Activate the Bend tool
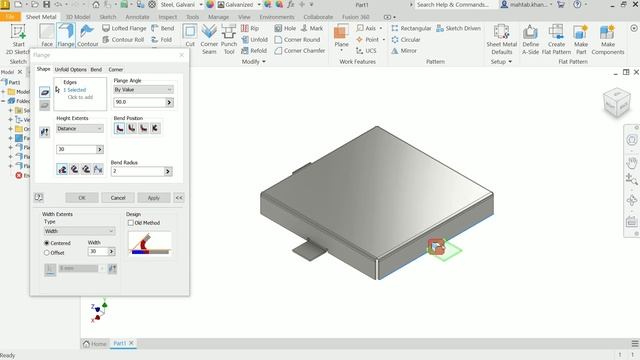Viewport: 640px width, 360px height. pyautogui.click(x=162, y=28)
